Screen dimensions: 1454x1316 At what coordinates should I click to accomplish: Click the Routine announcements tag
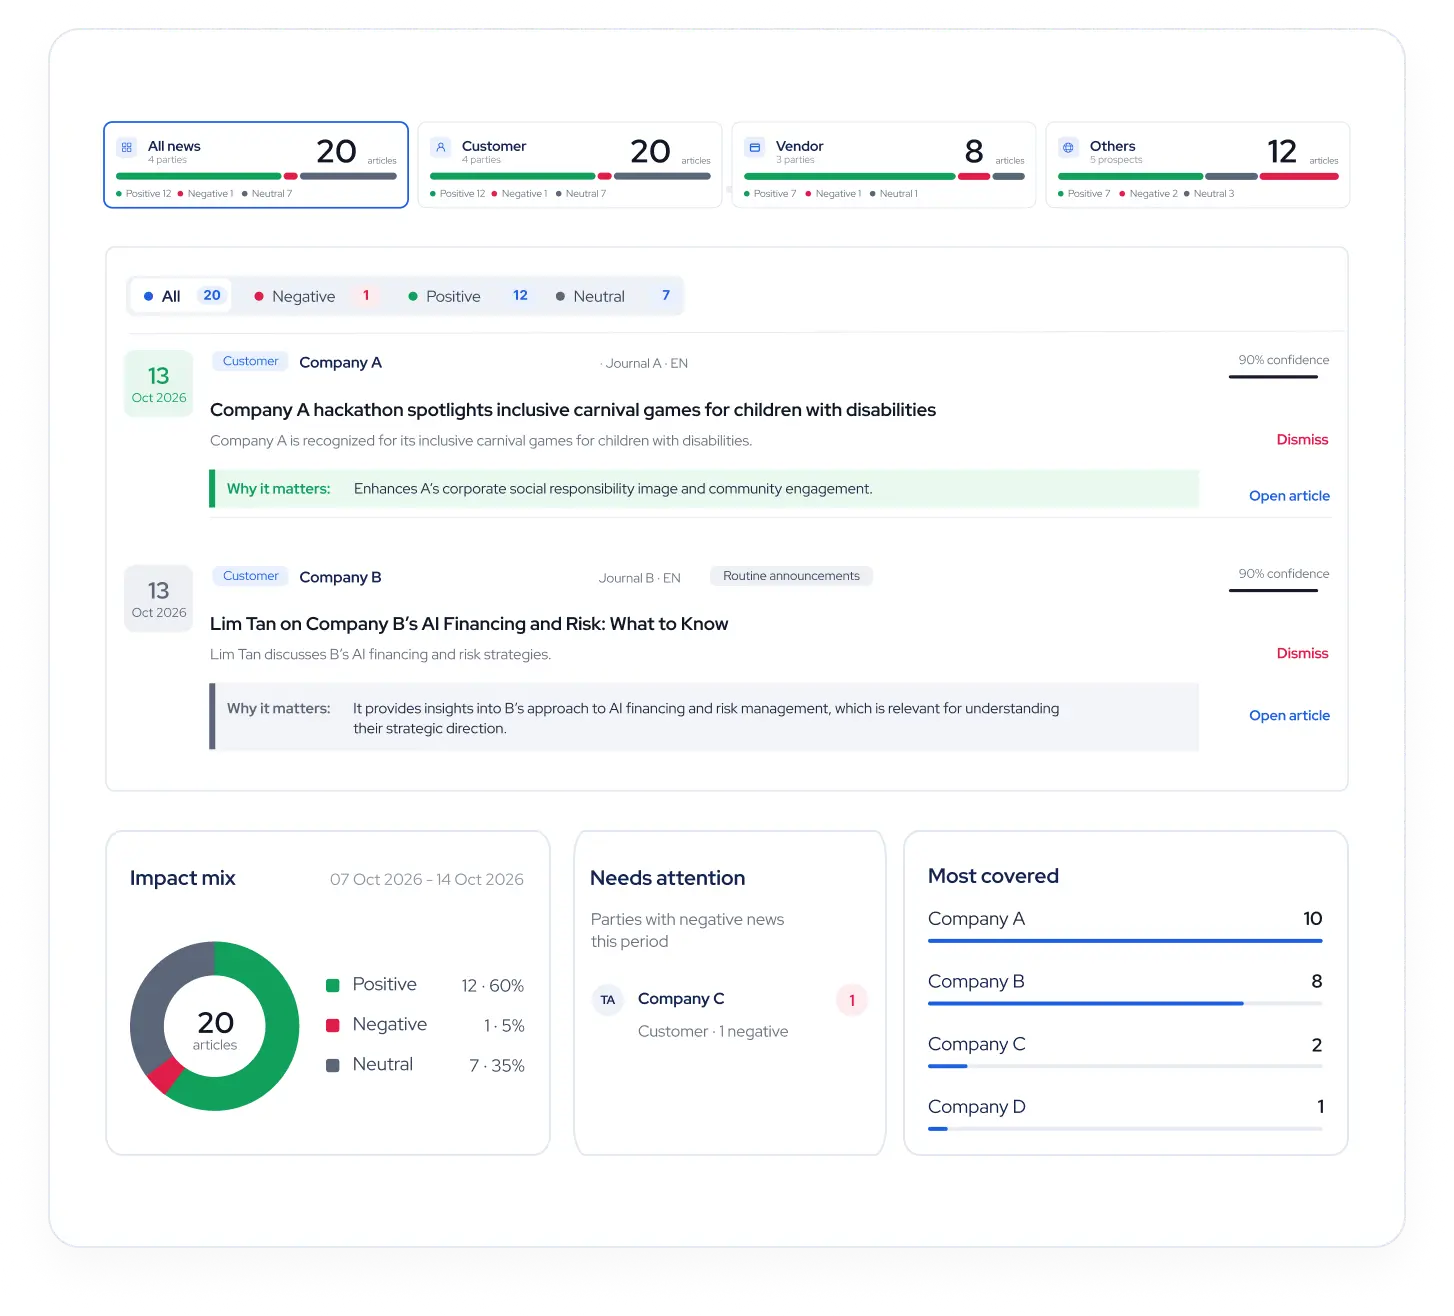[x=791, y=576]
